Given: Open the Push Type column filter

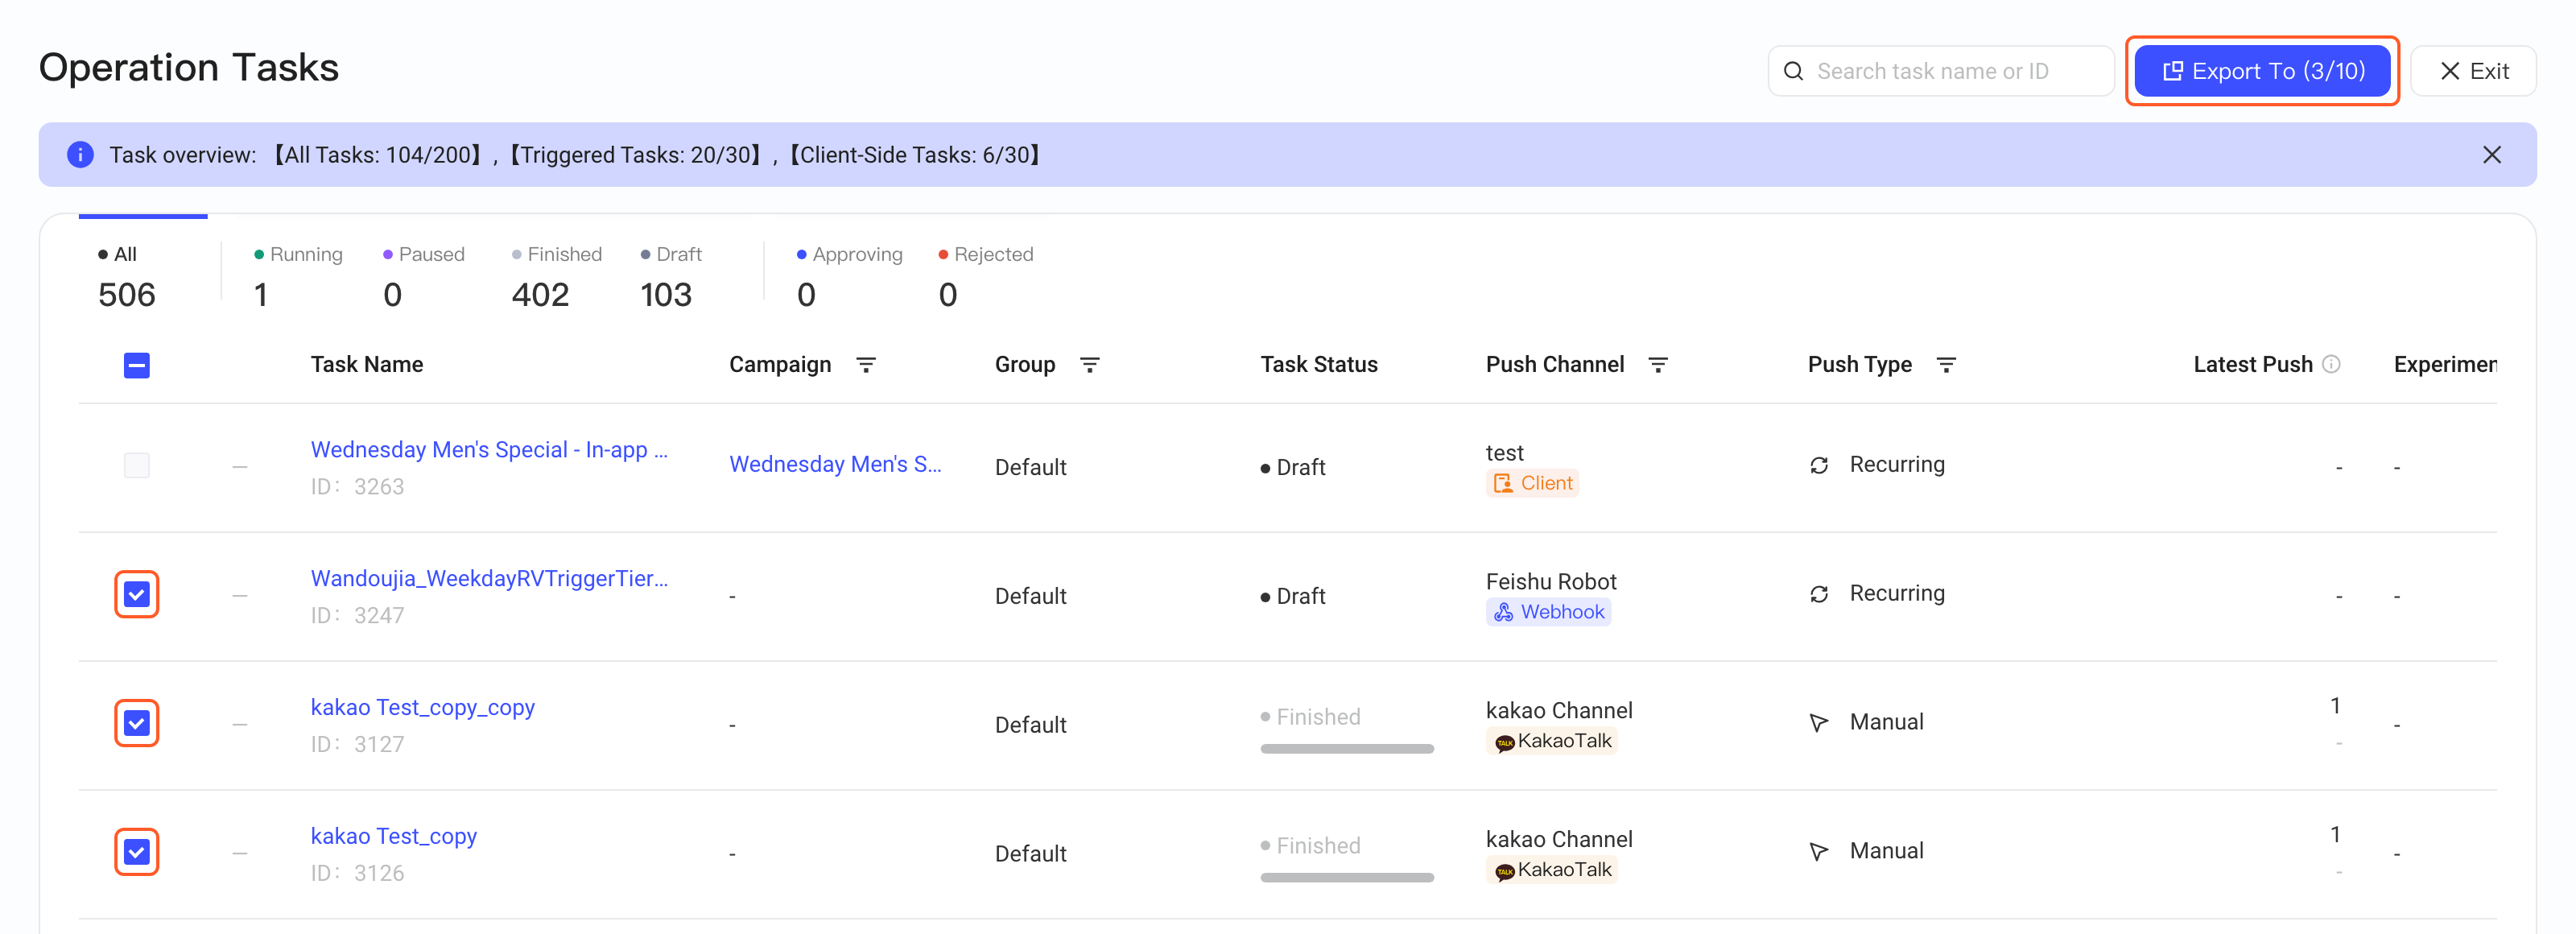Looking at the screenshot, I should 1946,365.
